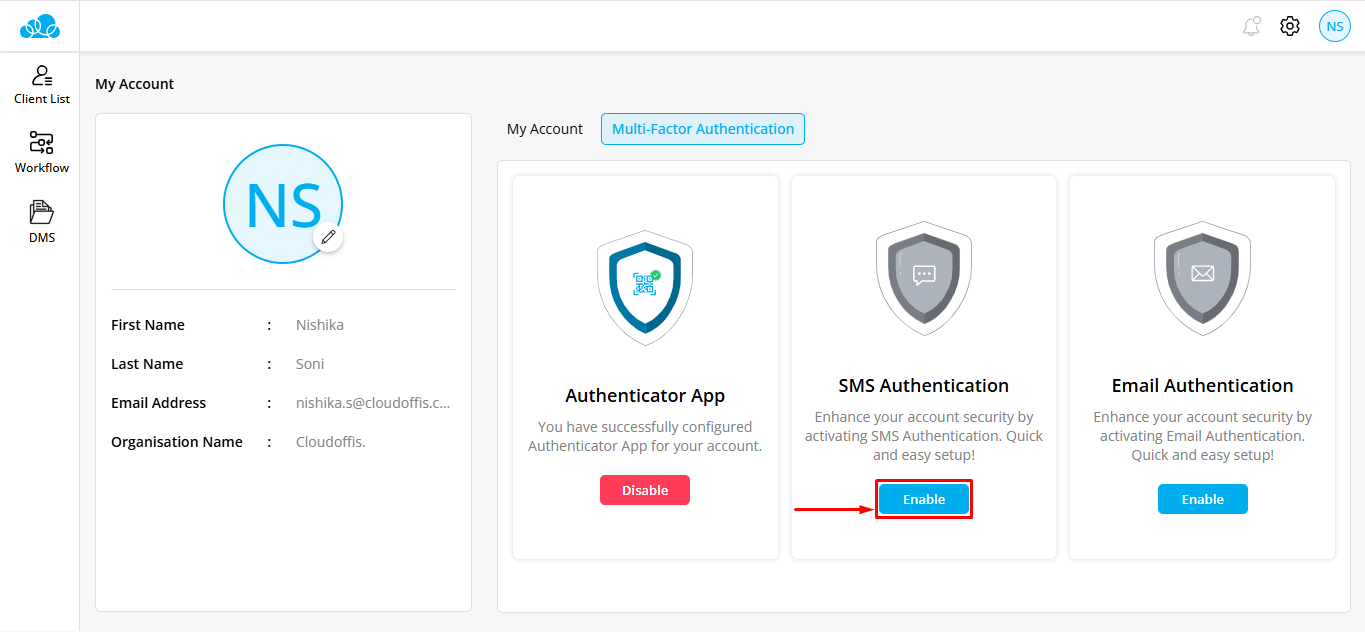Select the Multi-Factor Authentication tab
The height and width of the screenshot is (632, 1365).
703,129
